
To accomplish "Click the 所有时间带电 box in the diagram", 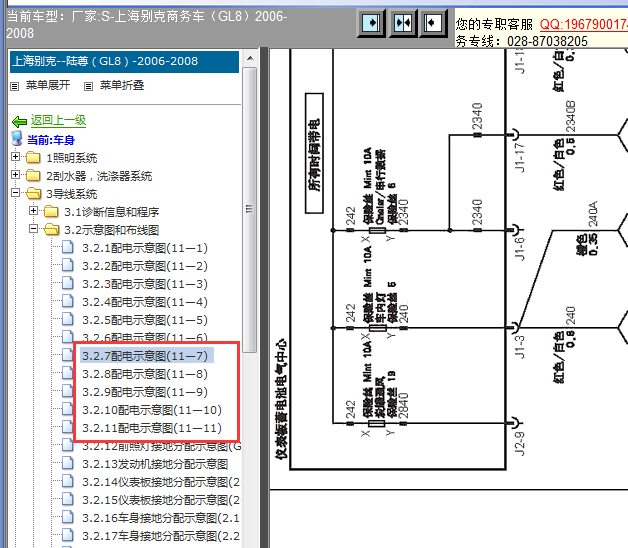I will point(314,153).
